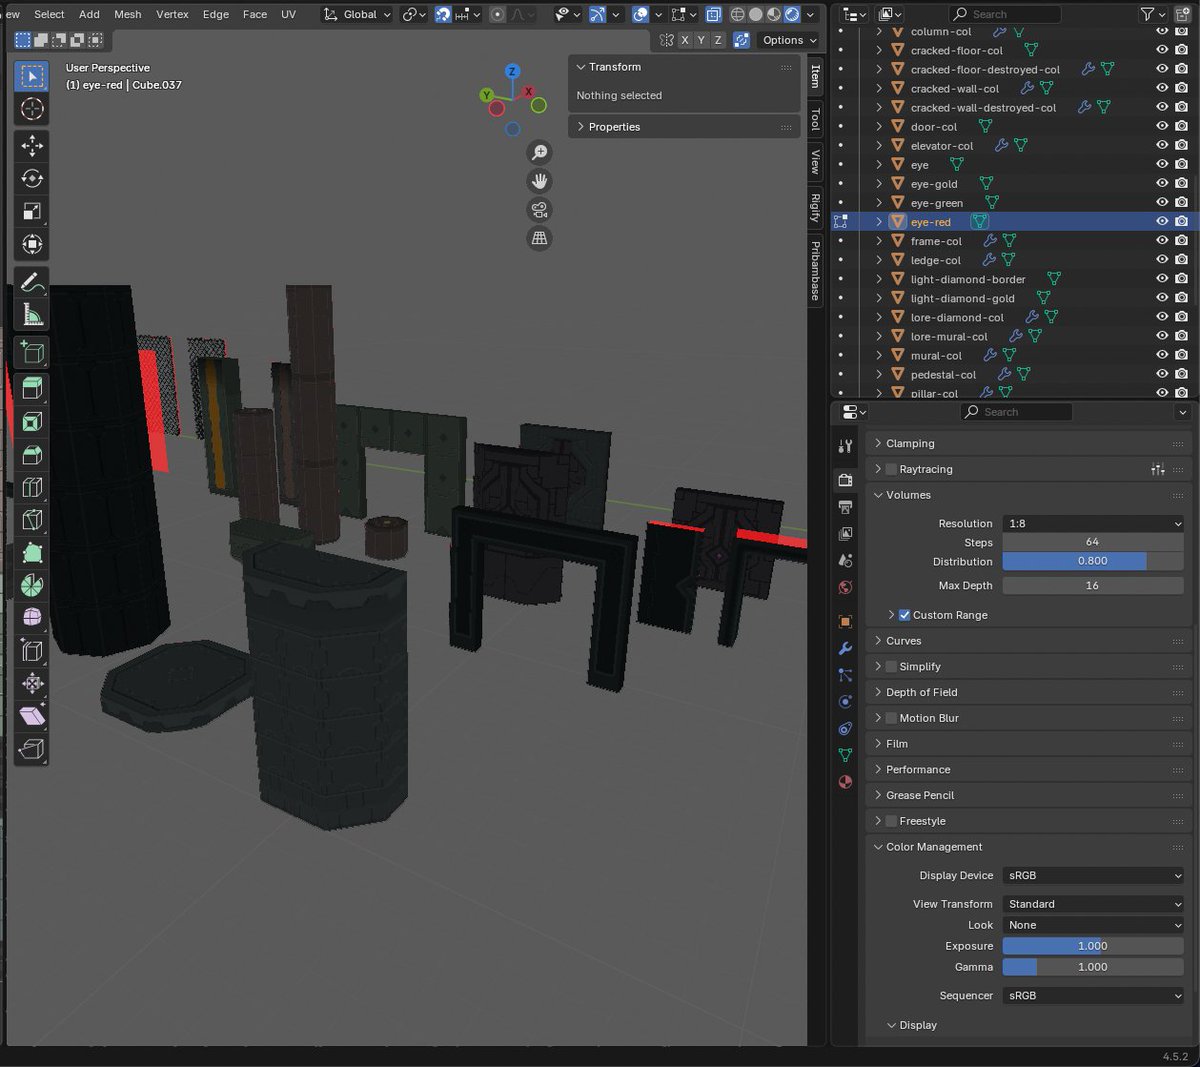The height and width of the screenshot is (1067, 1200).
Task: Activate the Extrude Region tool
Action: click(32, 388)
